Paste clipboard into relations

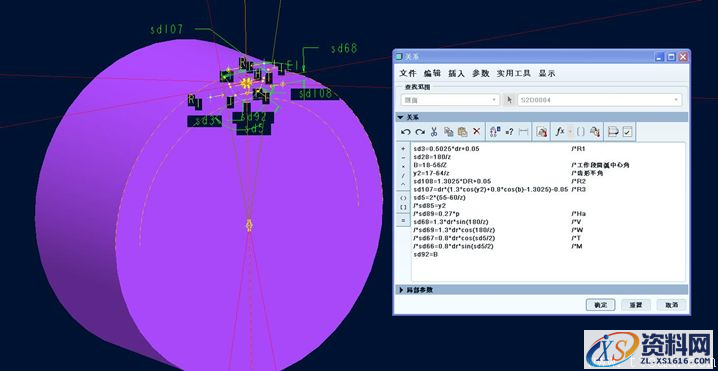click(462, 132)
